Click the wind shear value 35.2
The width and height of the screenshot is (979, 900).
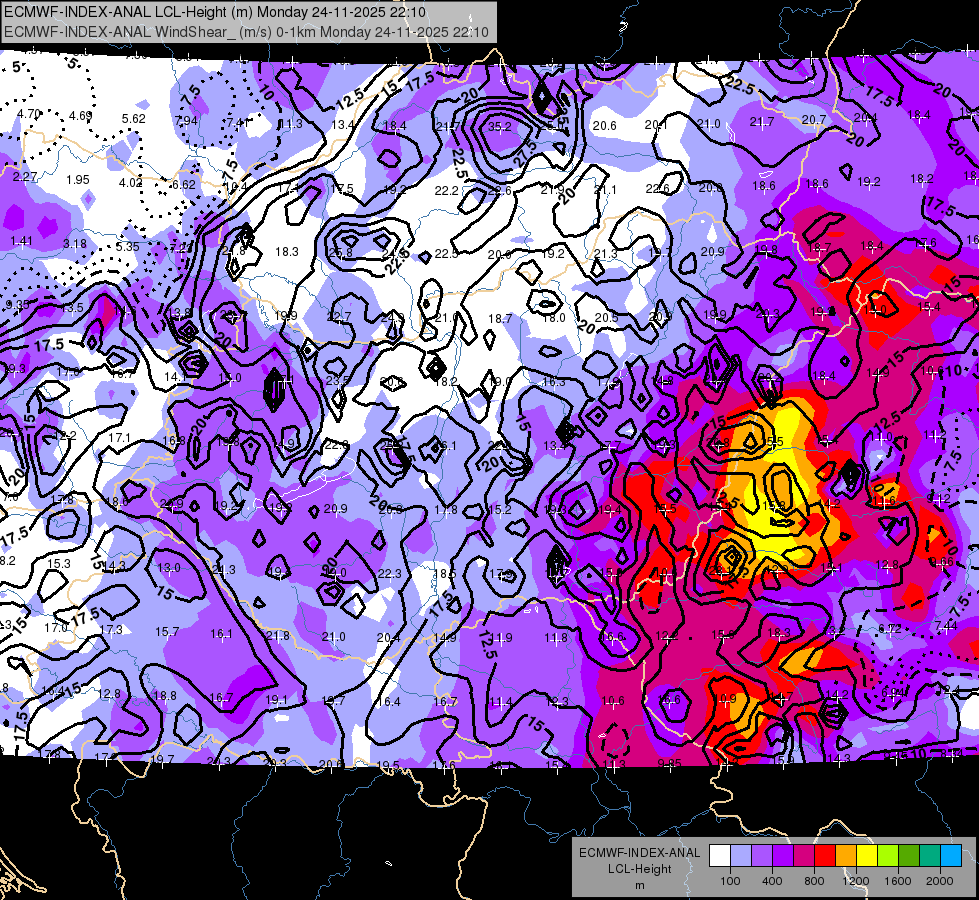click(499, 127)
